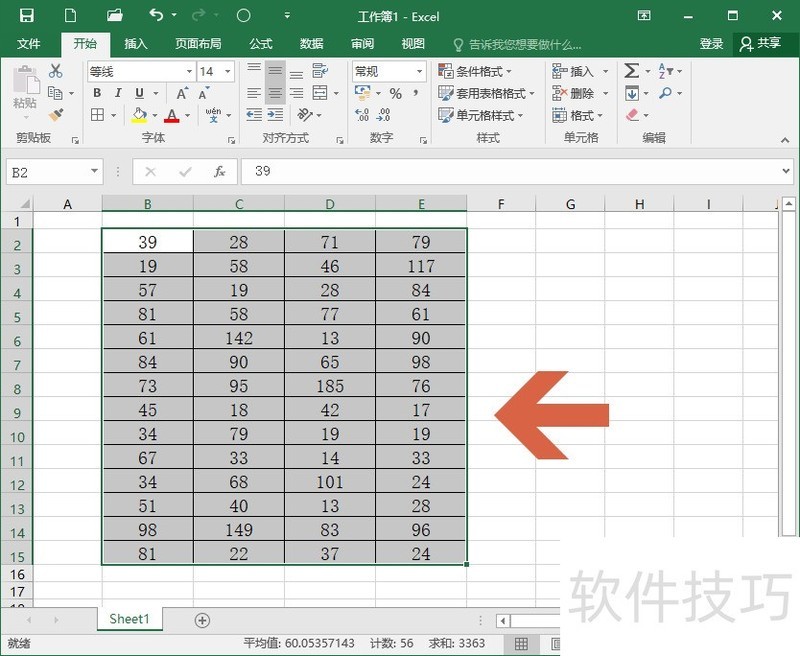Click the Sheet1 worksheet tab
Image resolution: width=800 pixels, height=656 pixels.
click(x=129, y=619)
